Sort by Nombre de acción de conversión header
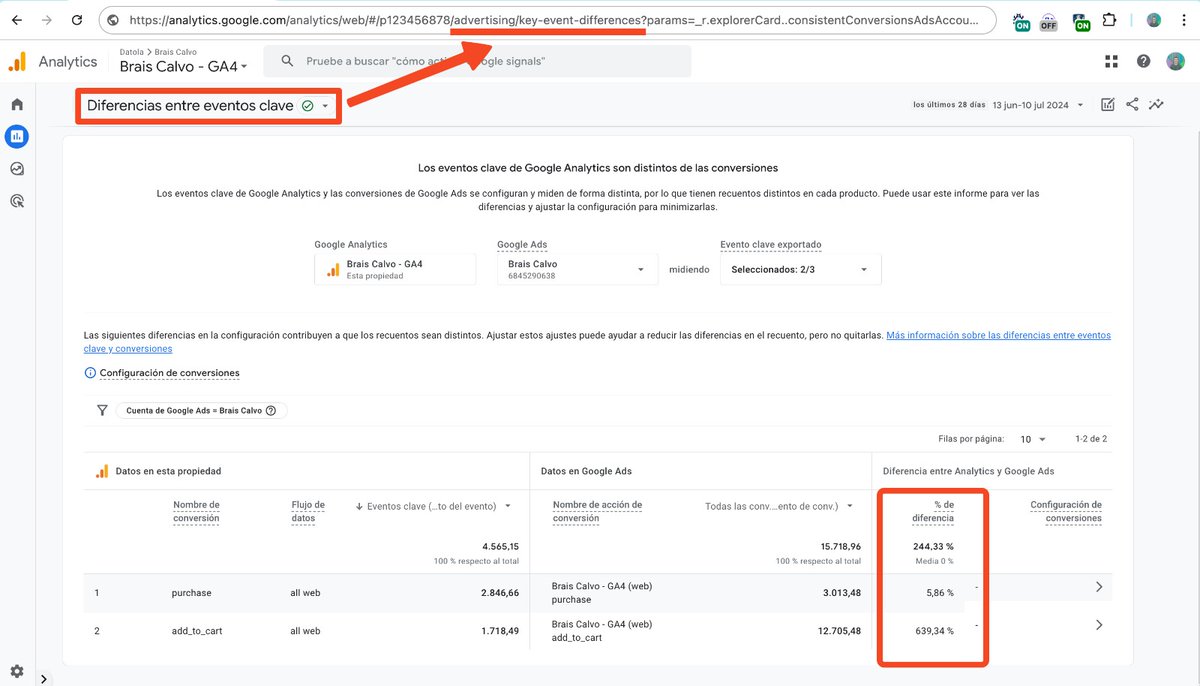Image resolution: width=1200 pixels, height=686 pixels. 598,511
